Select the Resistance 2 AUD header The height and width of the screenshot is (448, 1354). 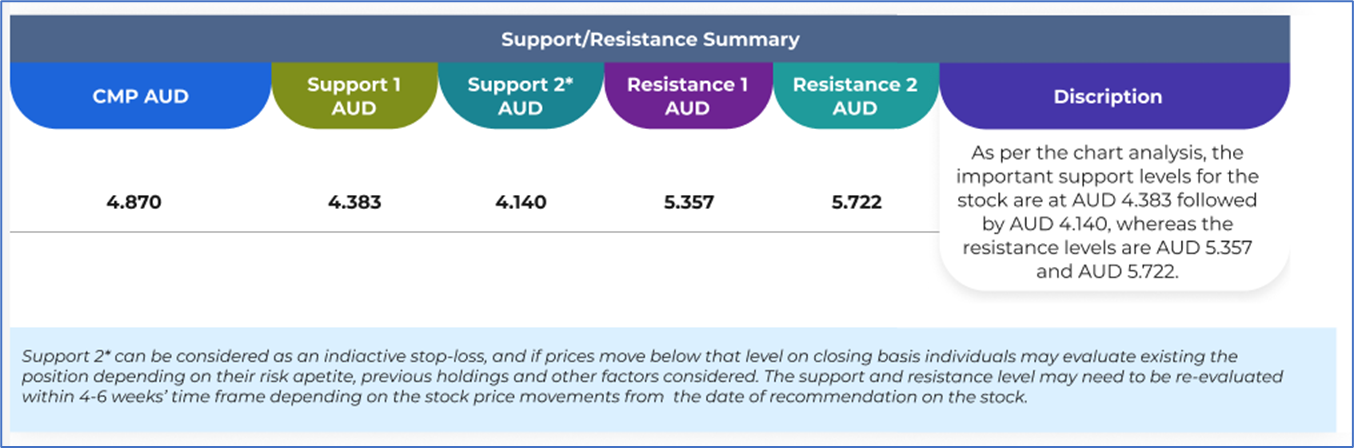(x=855, y=96)
